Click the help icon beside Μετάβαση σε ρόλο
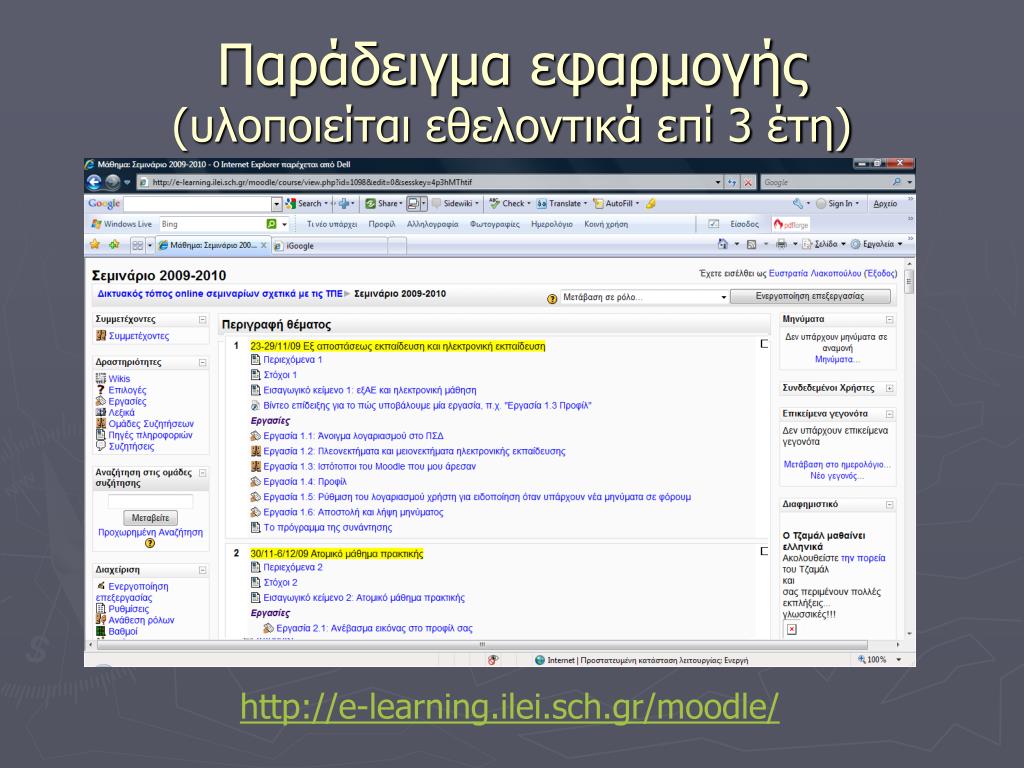Screen dimensions: 1024x768 click(552, 298)
